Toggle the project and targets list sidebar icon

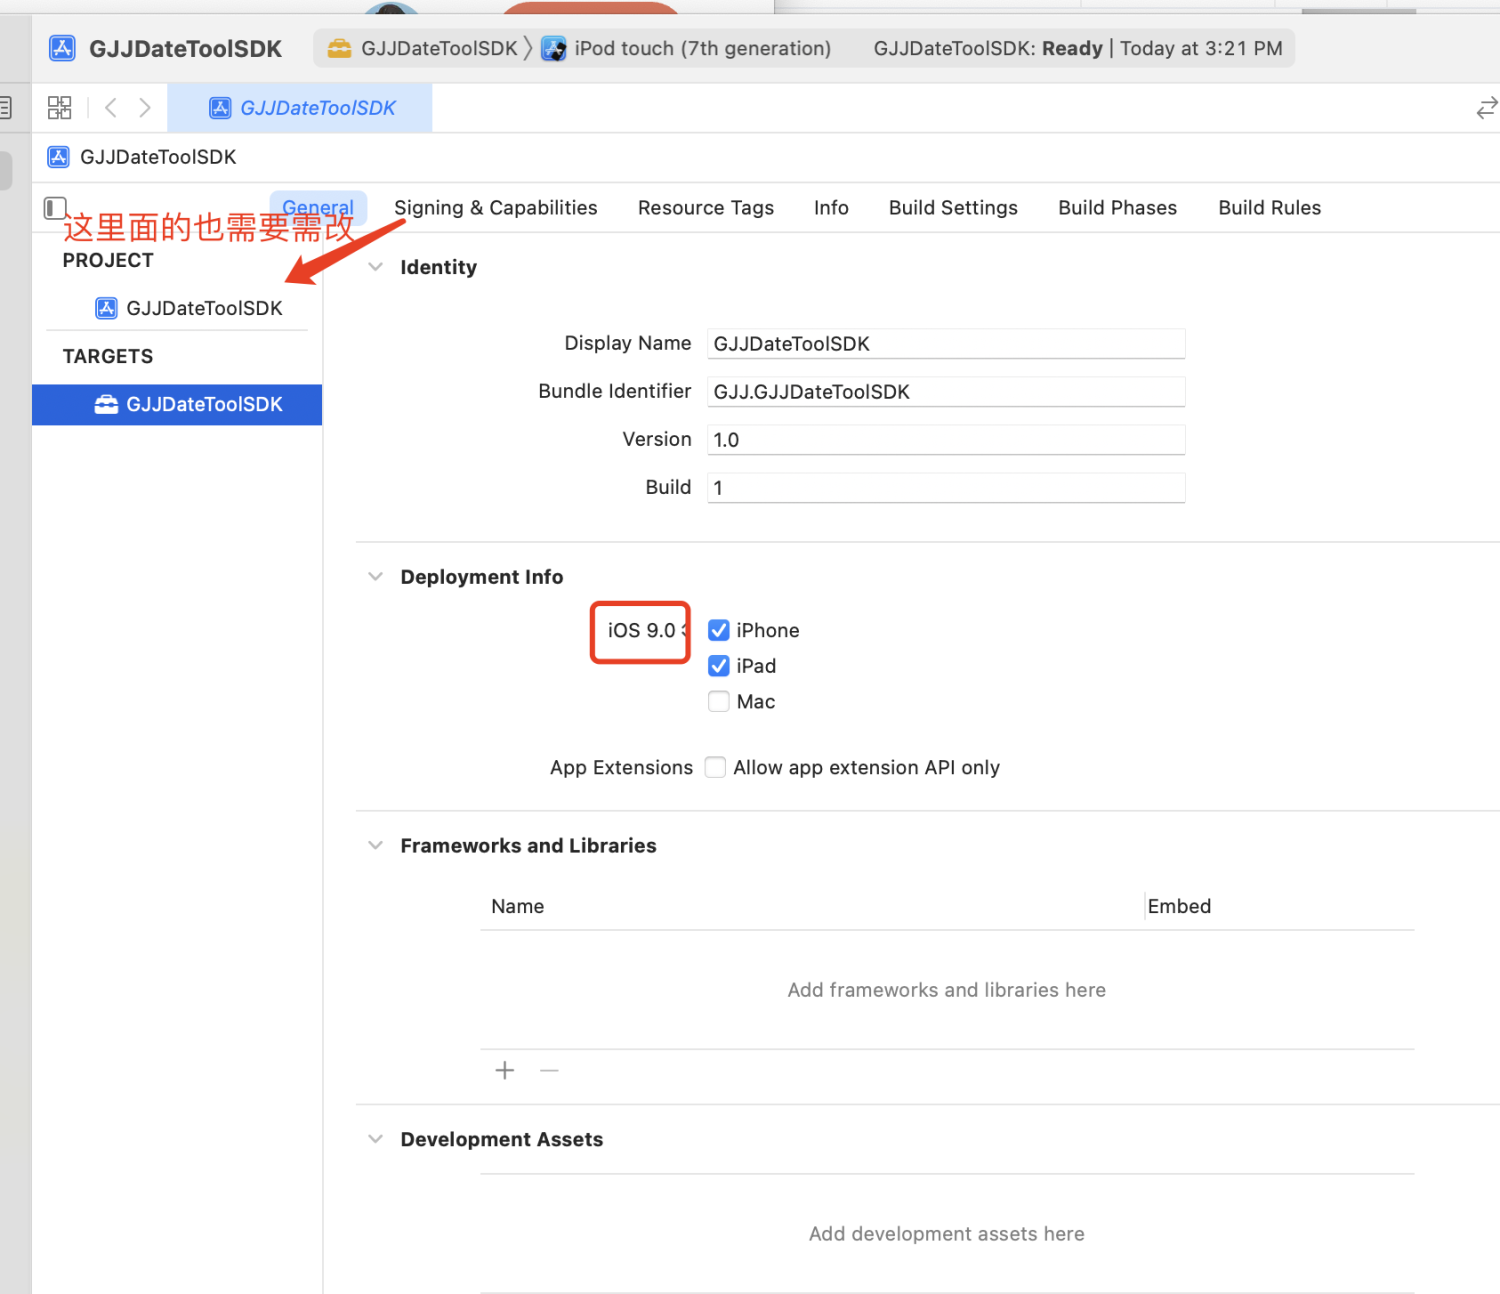(55, 208)
